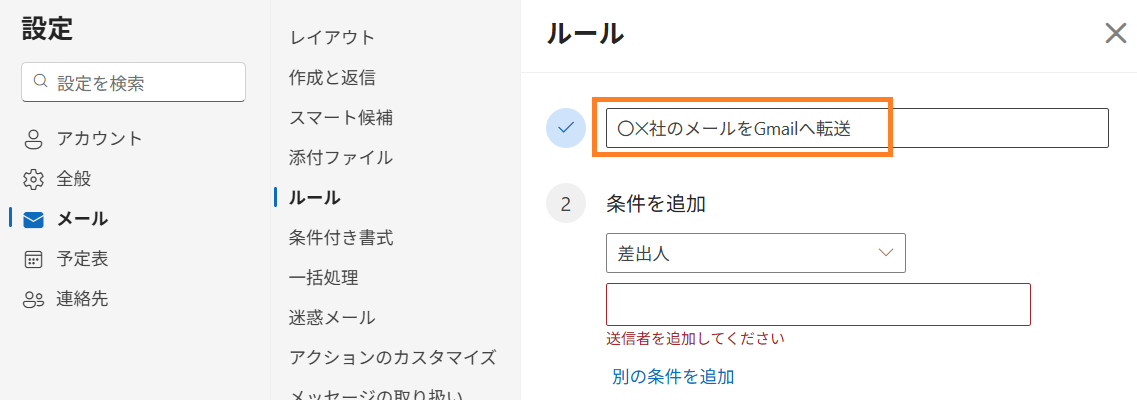Click the rule name text field
The height and width of the screenshot is (400, 1137).
click(x=856, y=128)
